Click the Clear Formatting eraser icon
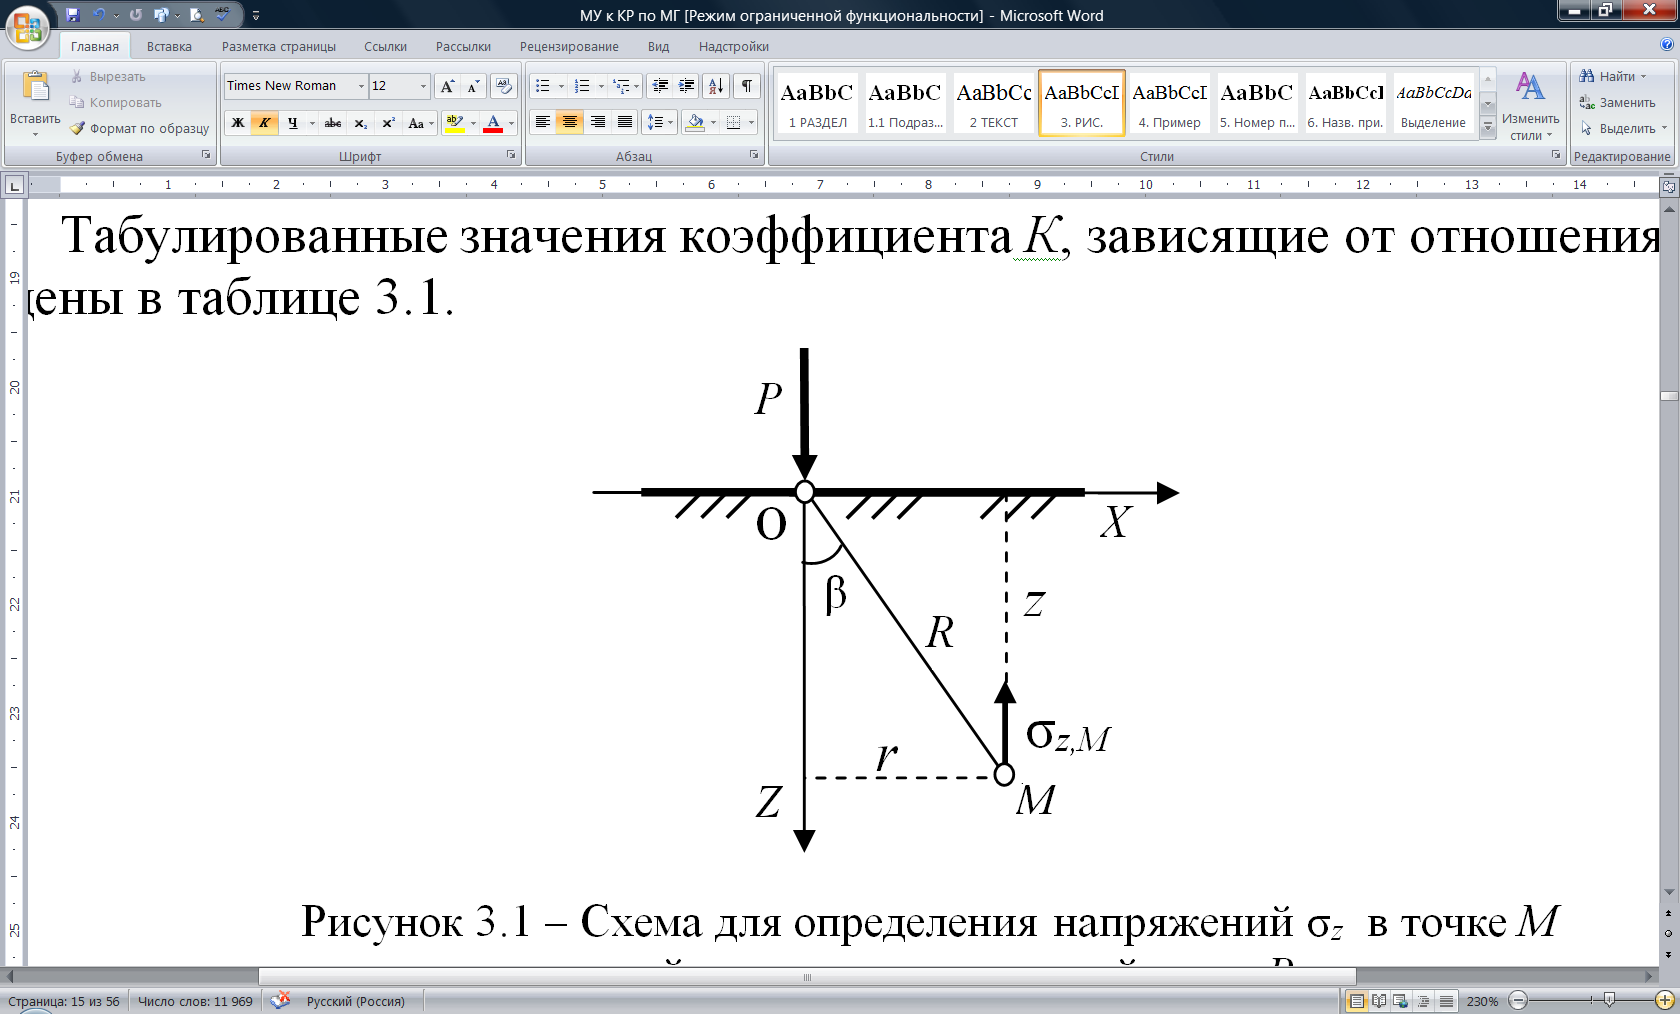 pos(504,86)
